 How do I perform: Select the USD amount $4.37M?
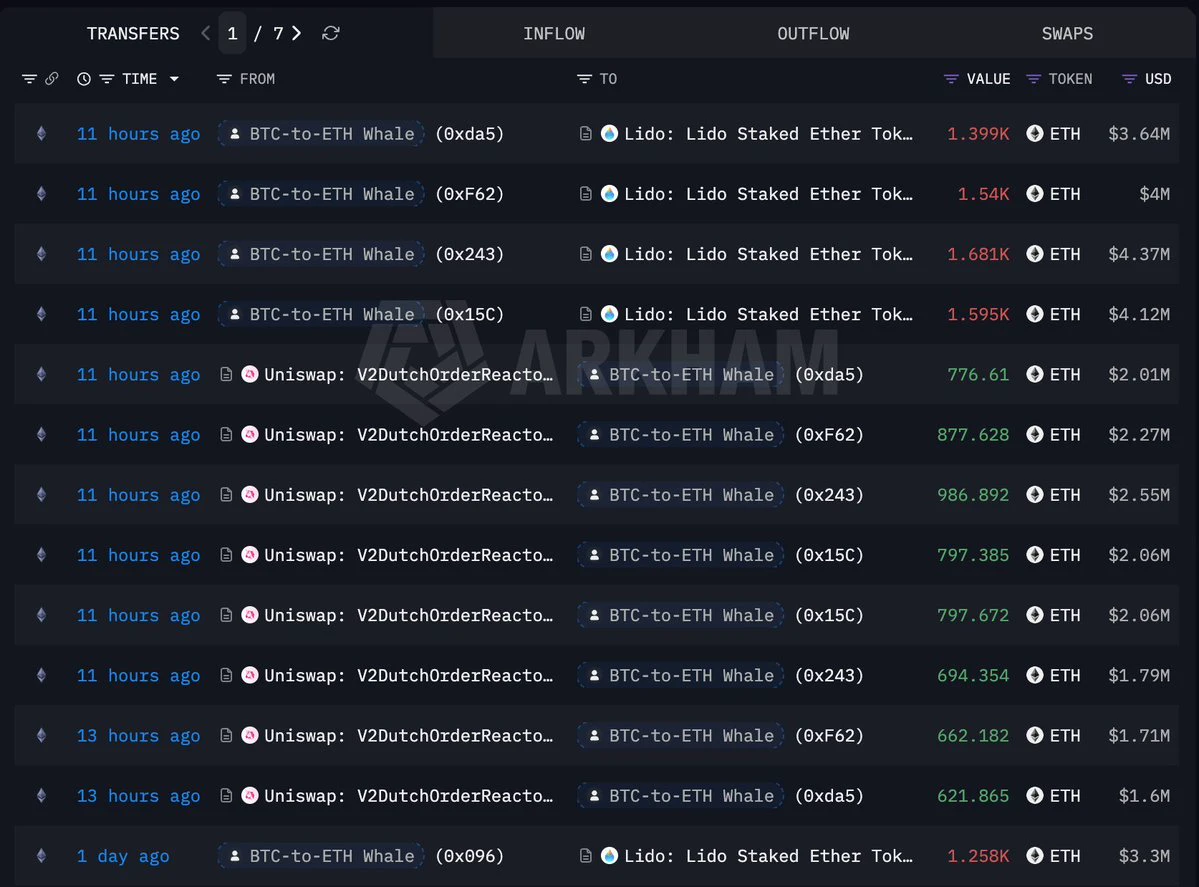[x=1139, y=254]
